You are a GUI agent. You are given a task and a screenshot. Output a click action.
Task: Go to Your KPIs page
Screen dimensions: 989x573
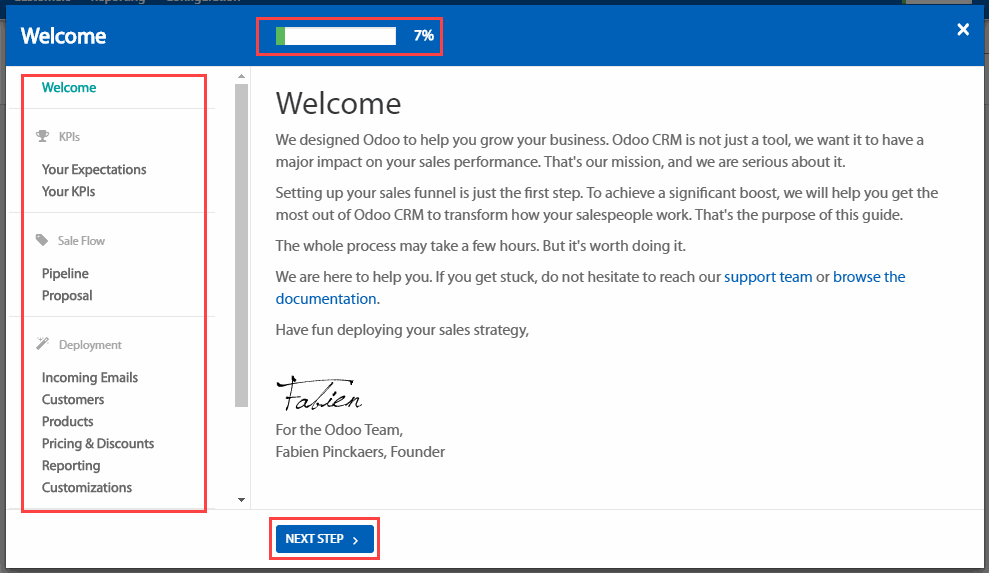[x=69, y=192]
